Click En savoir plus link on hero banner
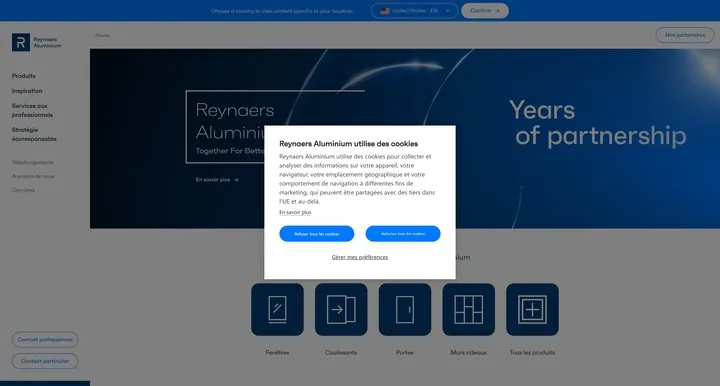This screenshot has height=386, width=720. pos(217,179)
